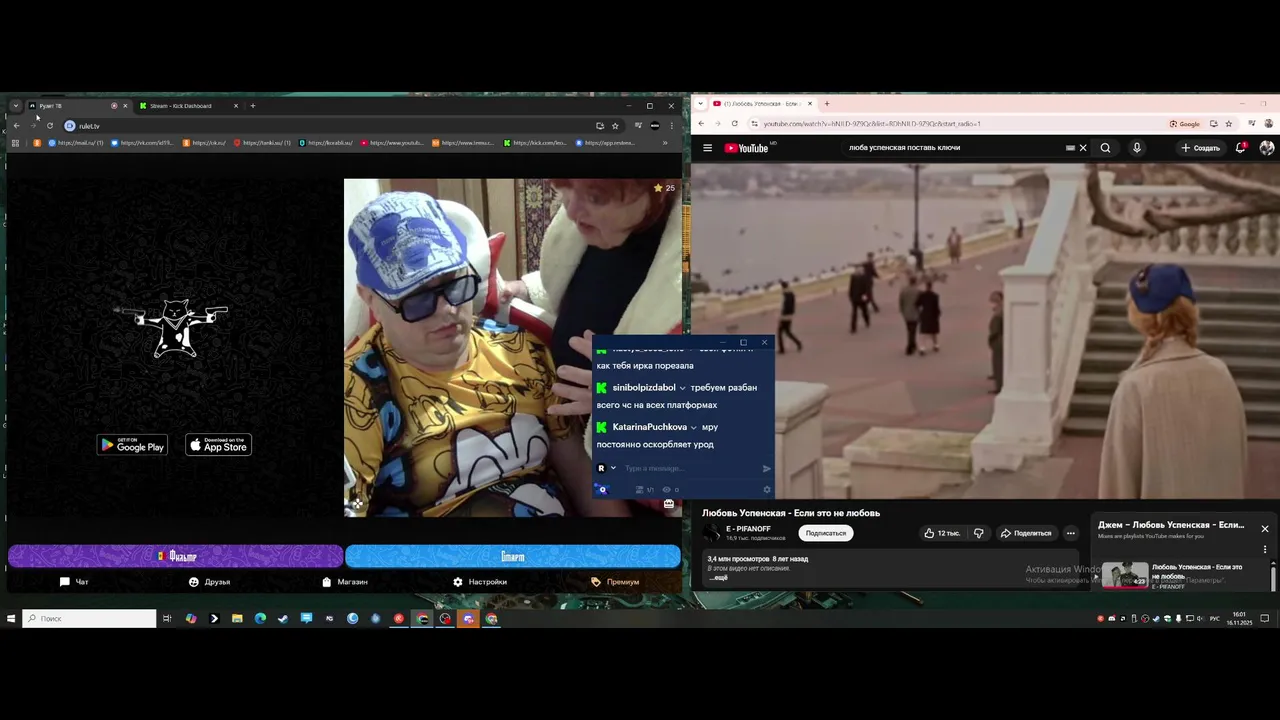Expand KatarinaPuchkova user chevron in chat
Screen dimensions: 1280x720
tap(693, 427)
